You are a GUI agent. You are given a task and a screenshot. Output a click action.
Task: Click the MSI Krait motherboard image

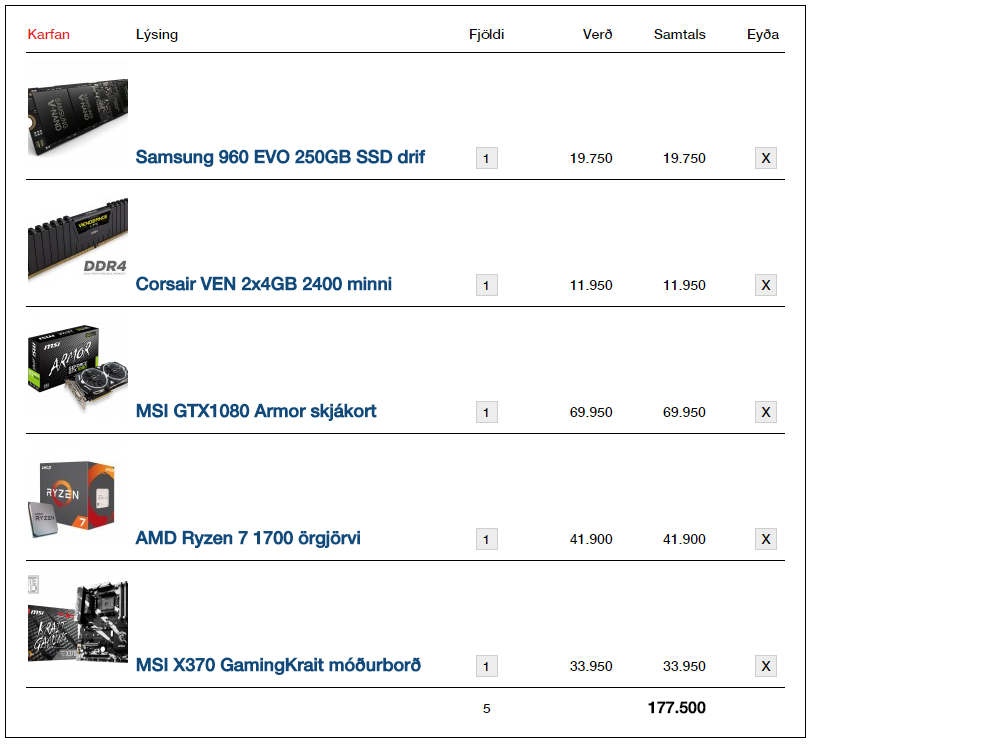(78, 622)
